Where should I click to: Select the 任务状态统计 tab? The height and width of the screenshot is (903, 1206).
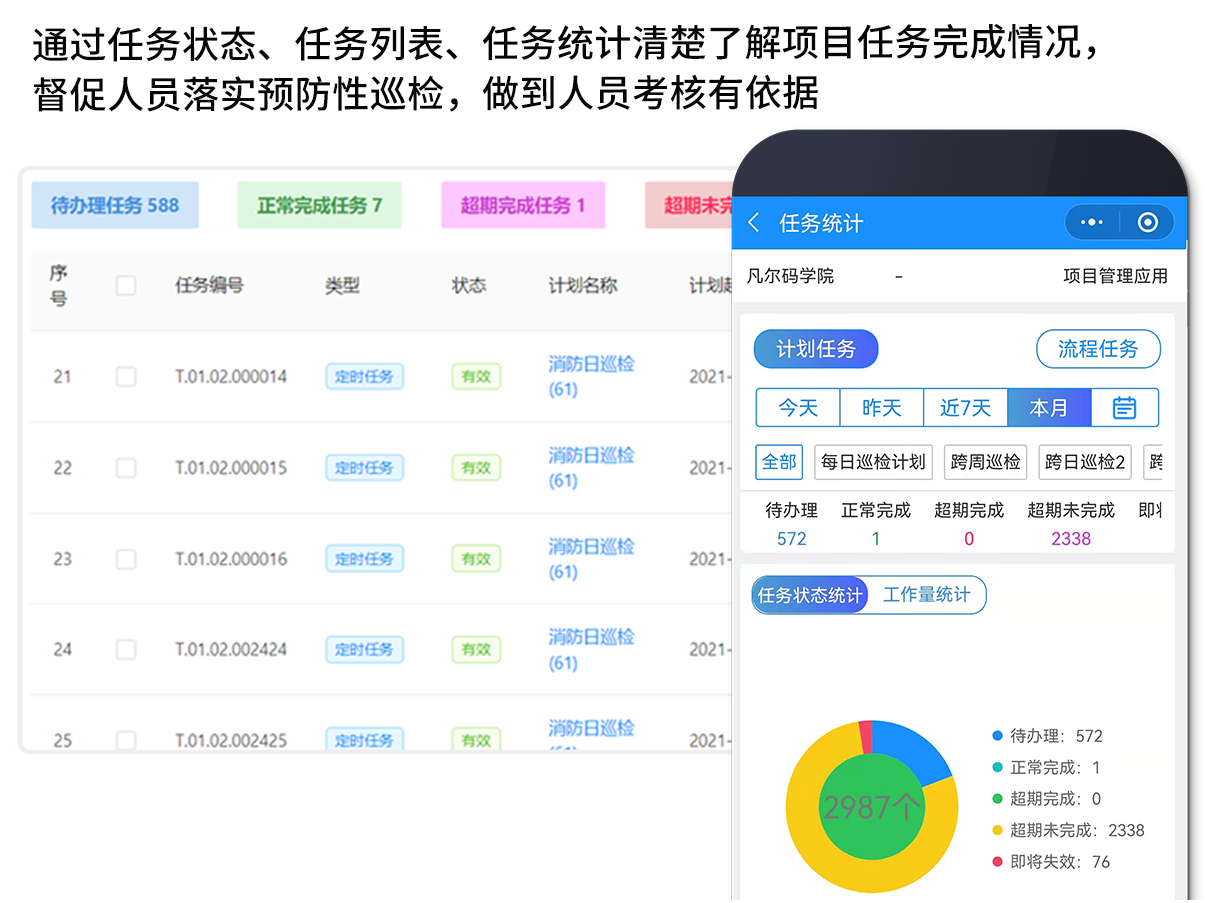(810, 595)
